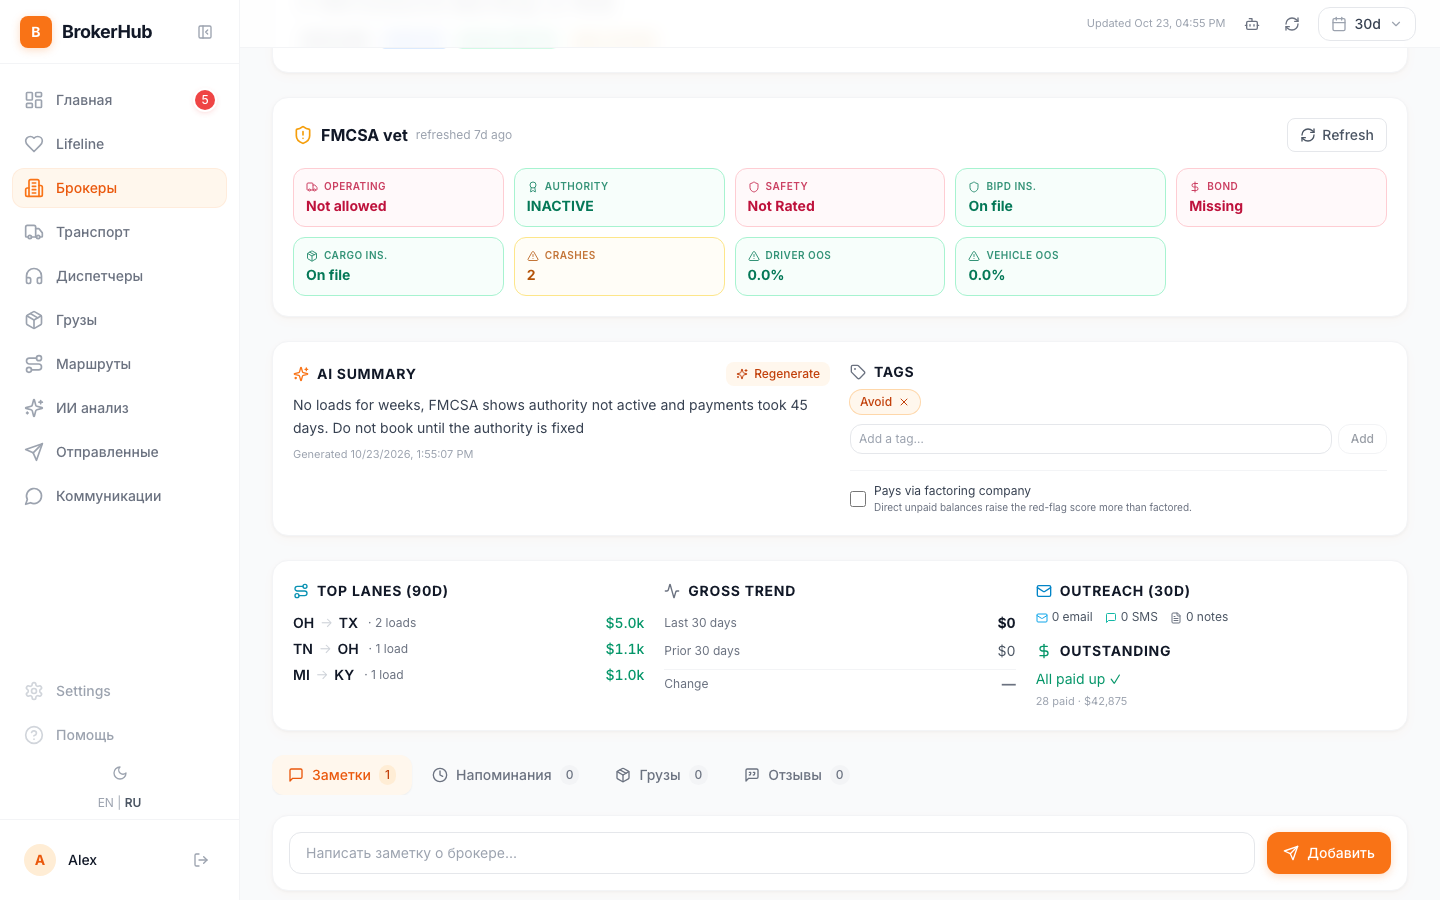Click the Outreach envelope icon
This screenshot has height=900, width=1440.
1044,591
